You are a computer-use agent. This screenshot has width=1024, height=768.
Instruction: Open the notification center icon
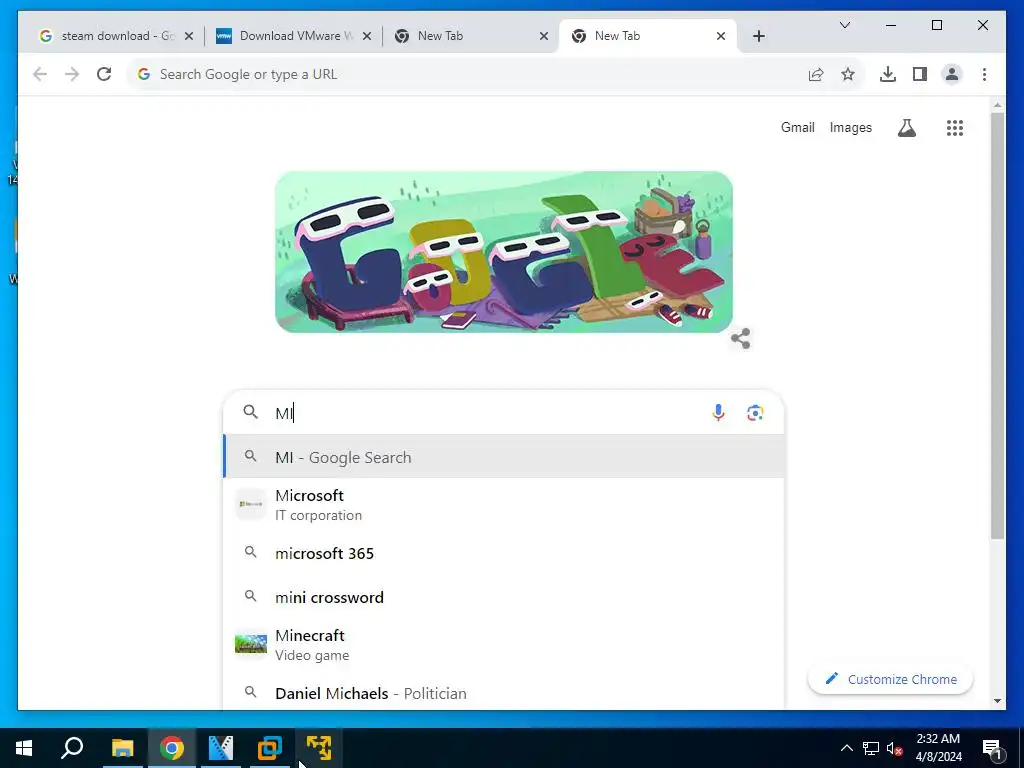992,749
